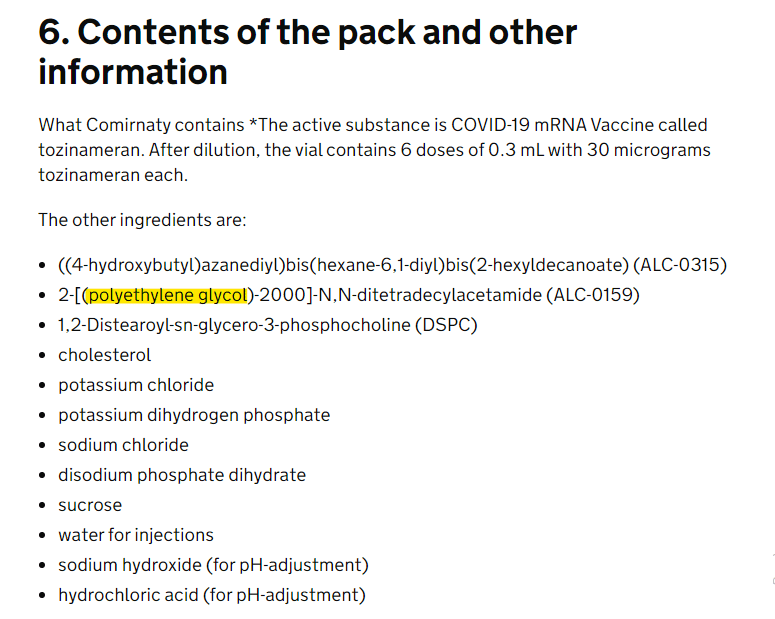Click "potassium dihydrogen phosphate" list item
Image resolution: width=775 pixels, height=619 pixels.
194,415
